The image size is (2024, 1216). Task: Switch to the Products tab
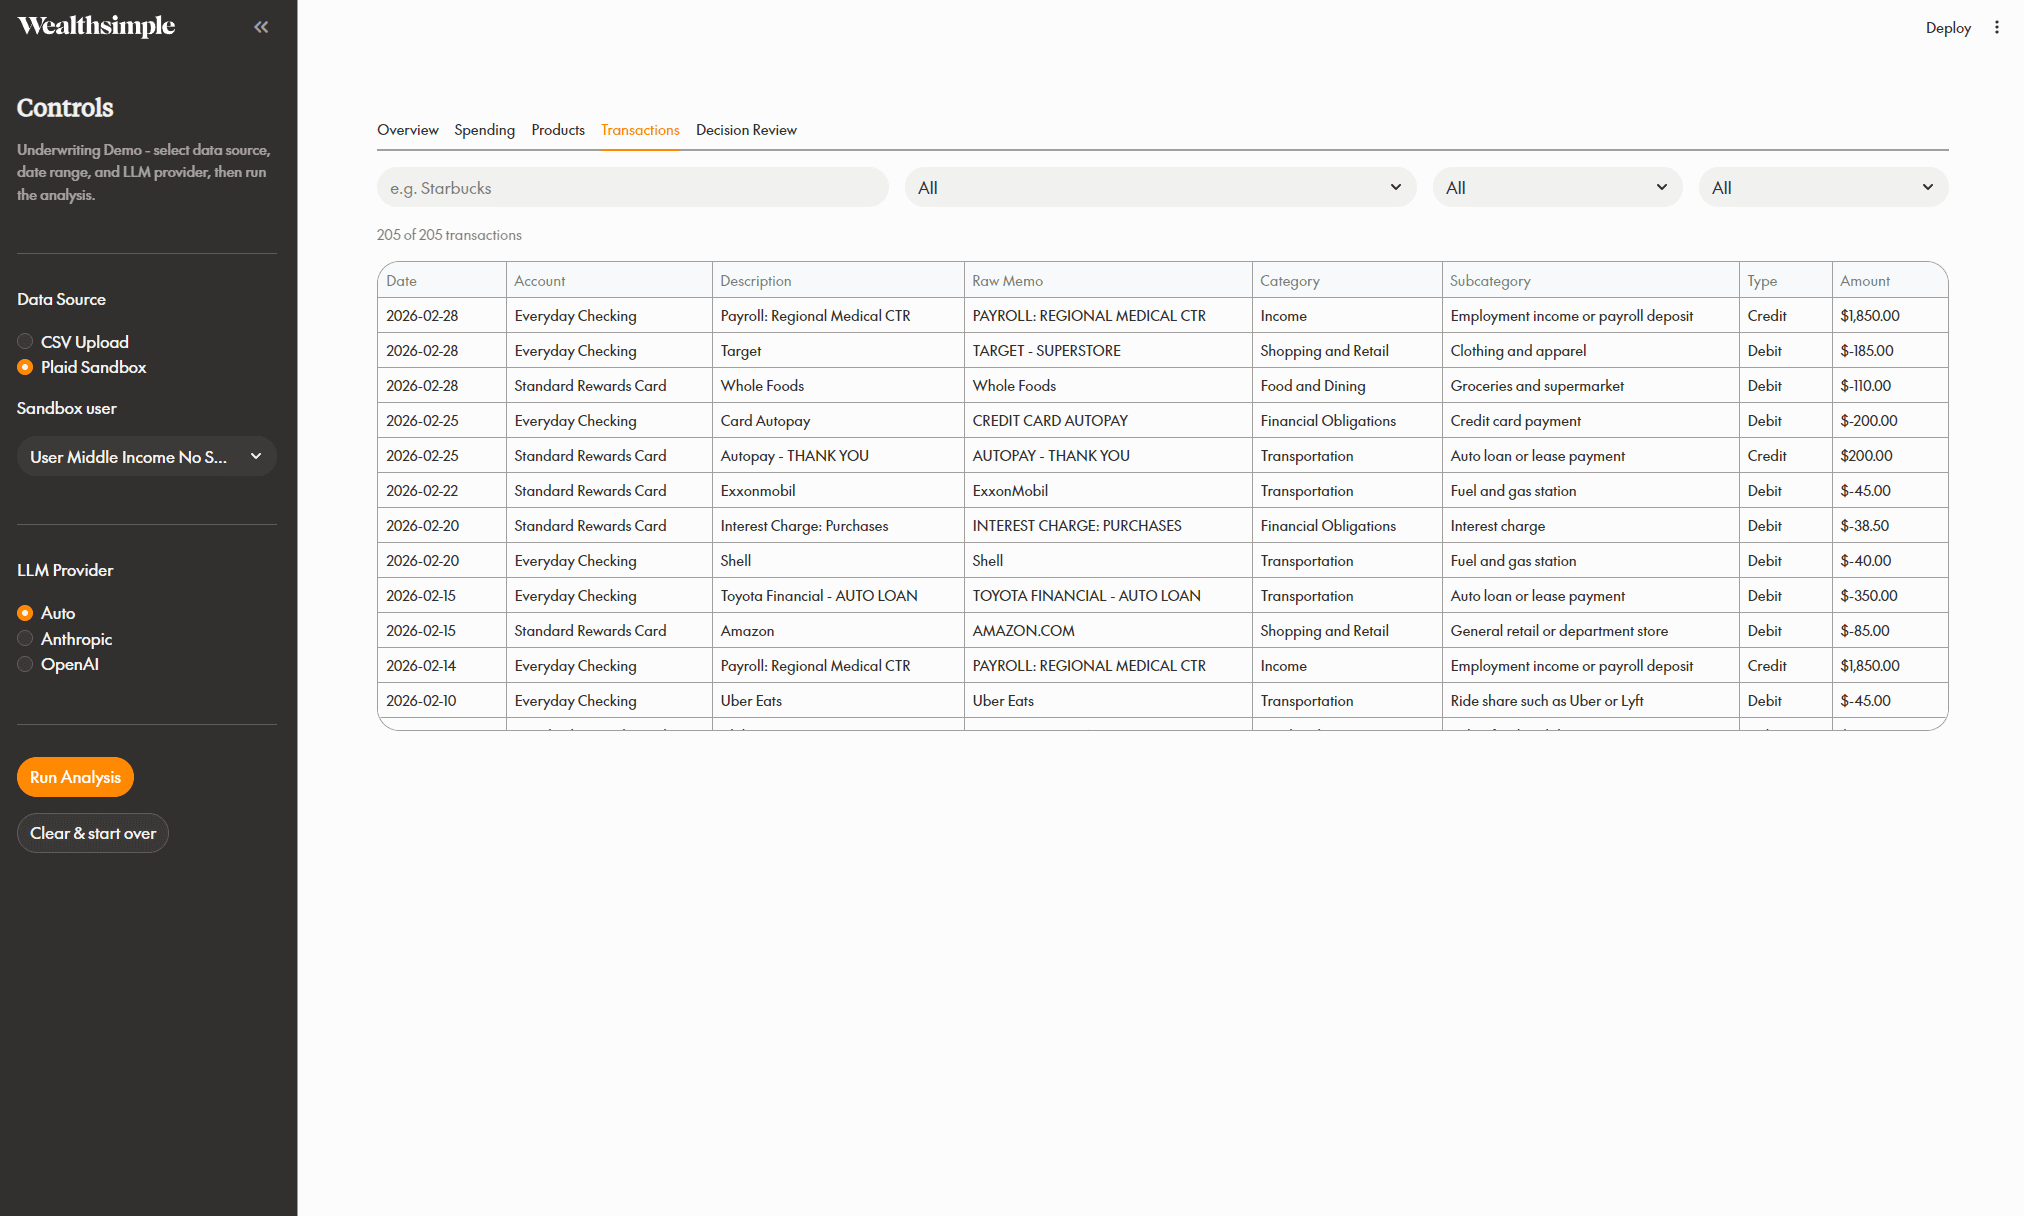point(558,130)
